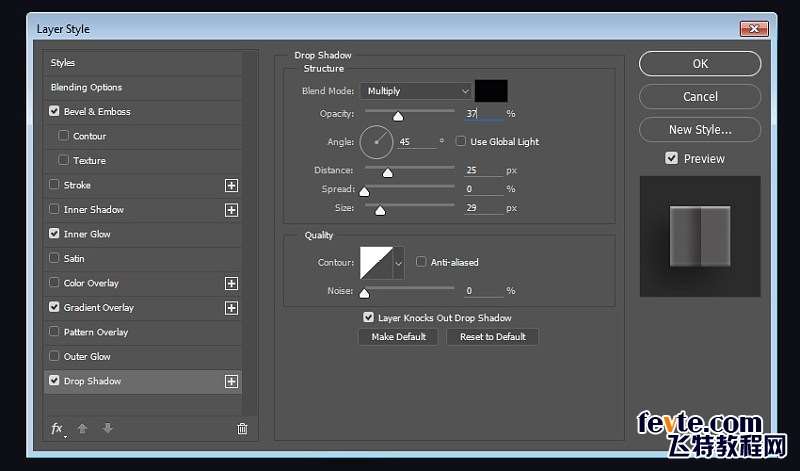Add another Drop Shadow with plus icon
The height and width of the screenshot is (471, 800).
(x=231, y=381)
